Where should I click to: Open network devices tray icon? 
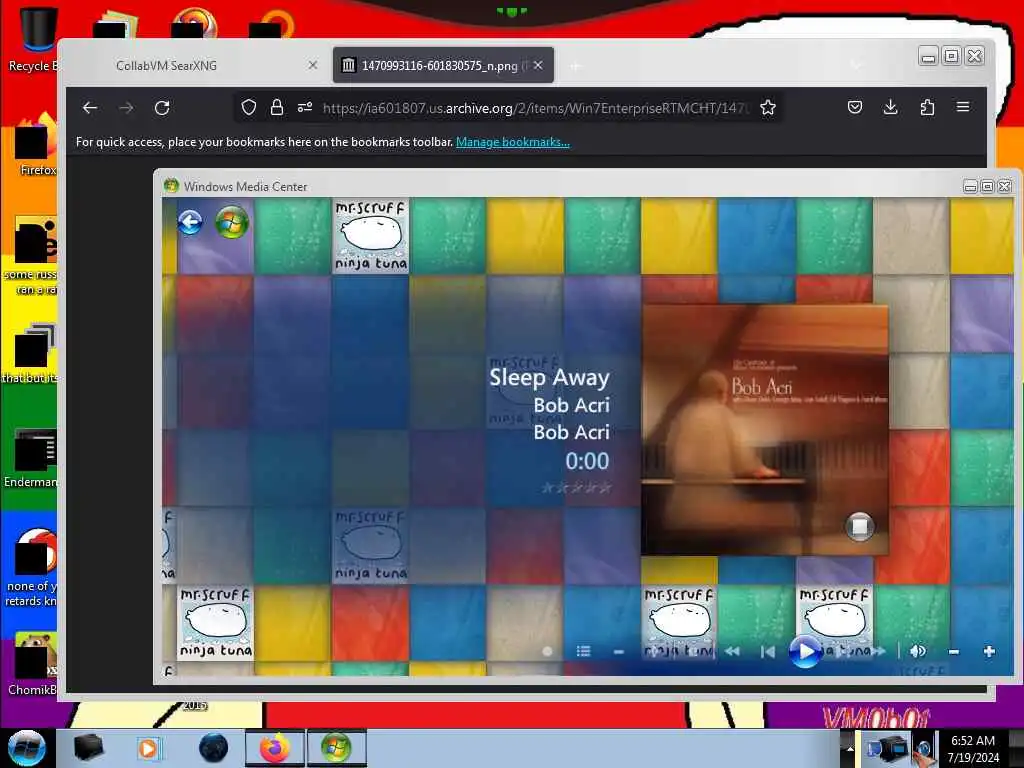[x=886, y=748]
